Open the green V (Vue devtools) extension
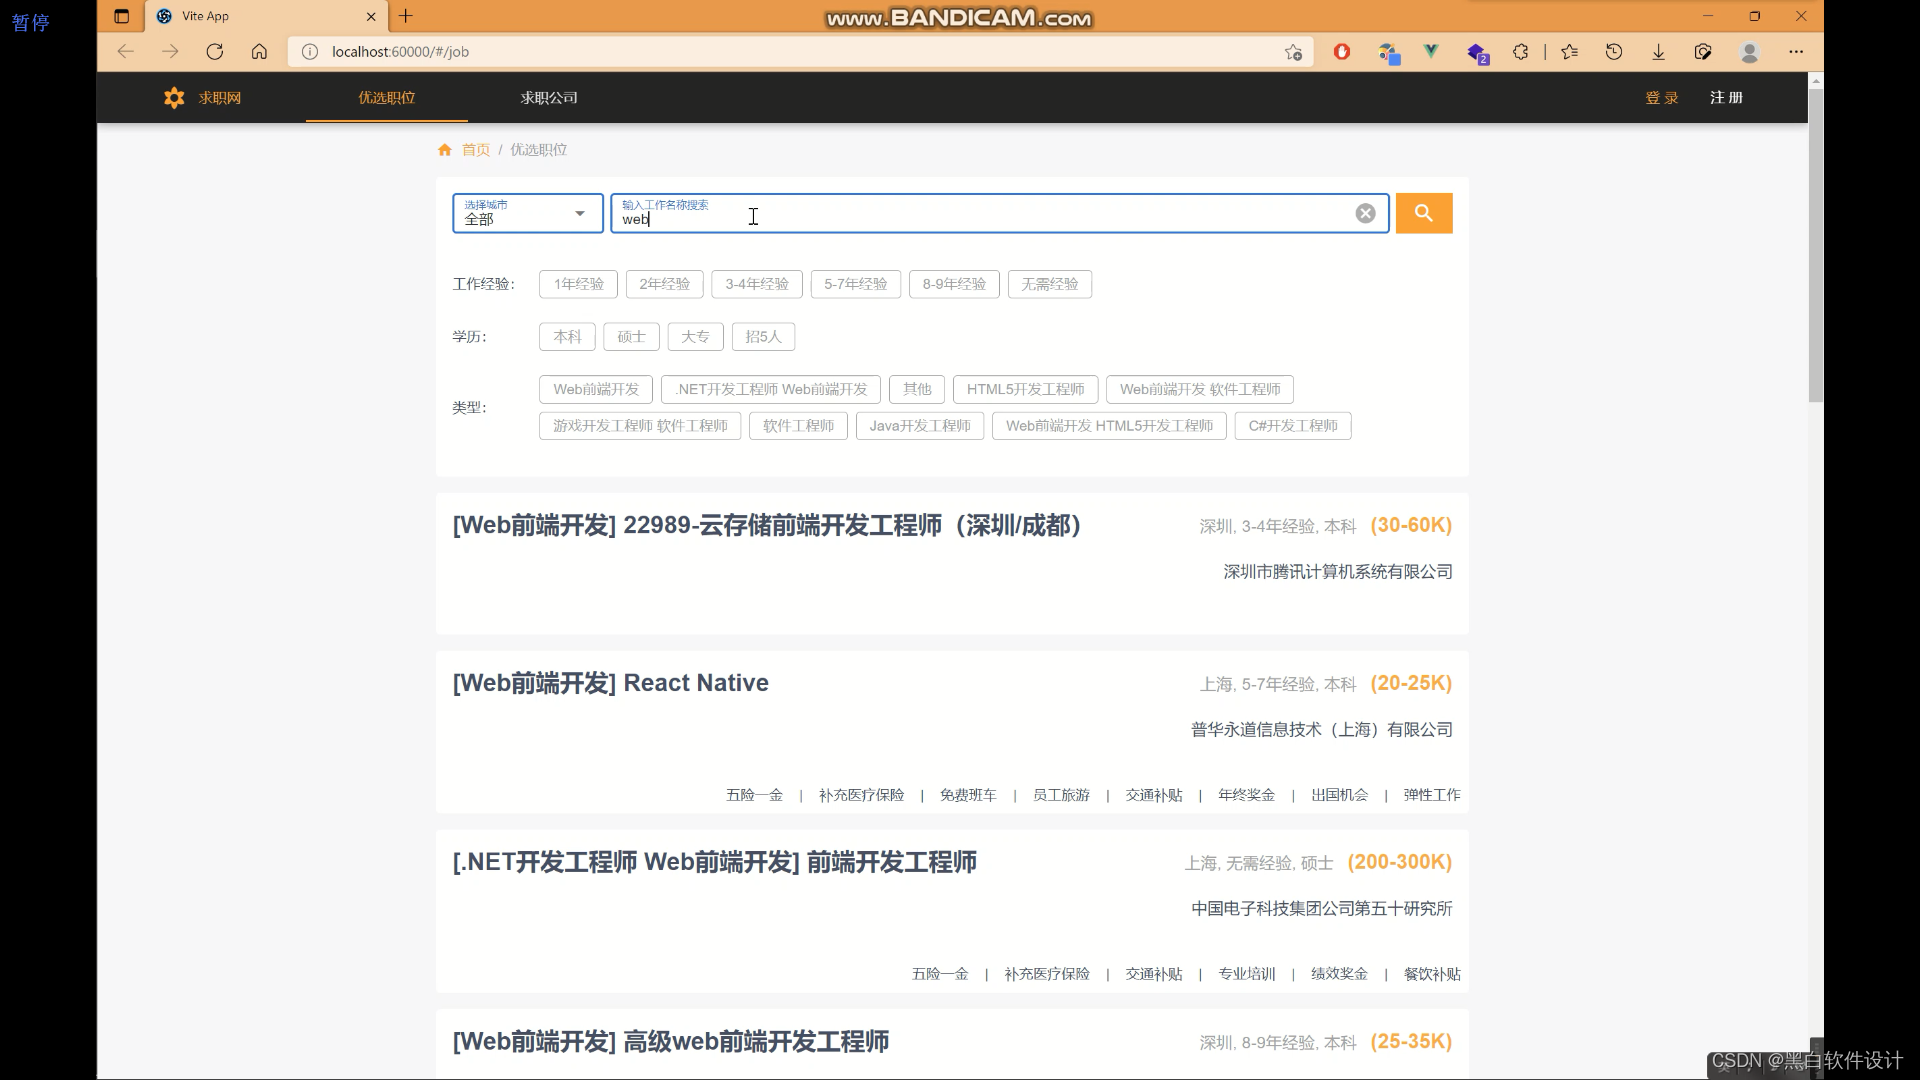This screenshot has width=1920, height=1080. coord(1431,51)
